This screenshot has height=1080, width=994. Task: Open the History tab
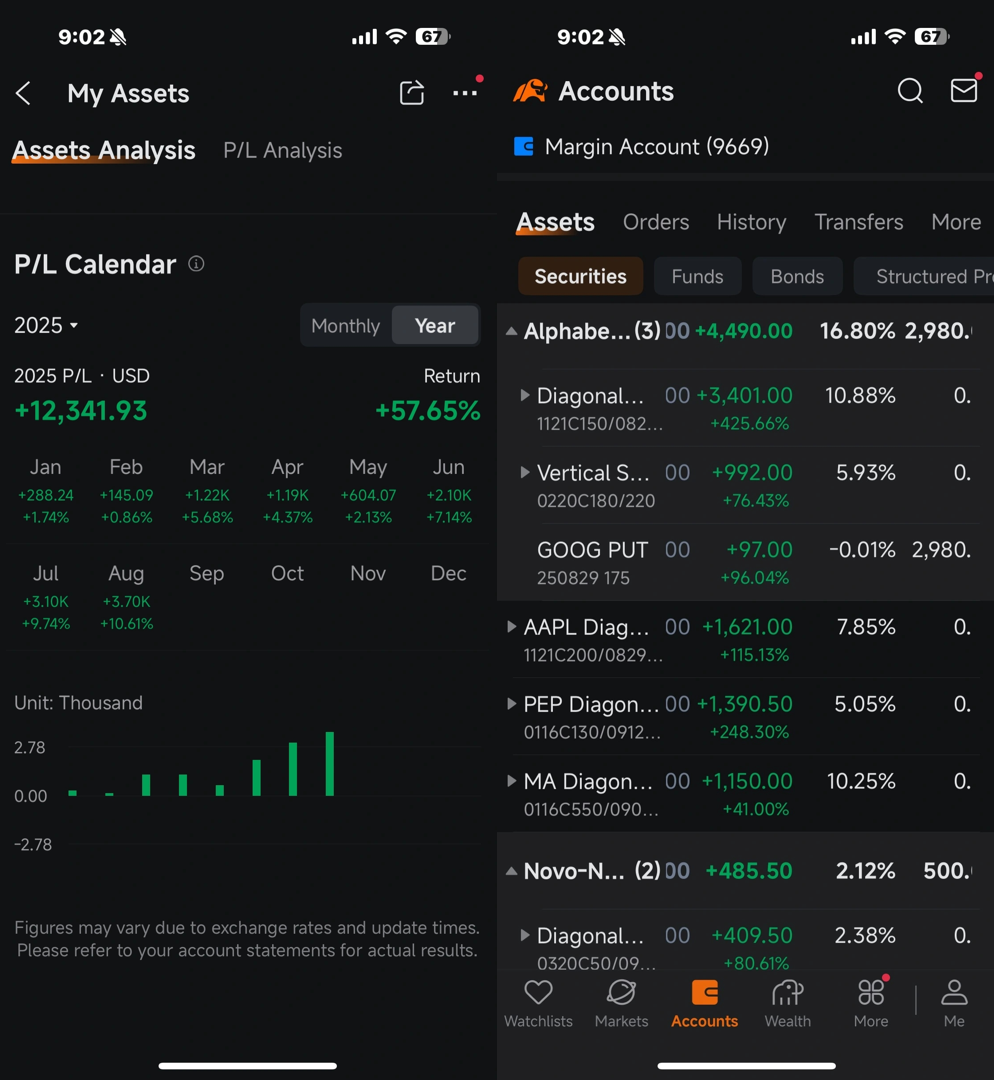point(752,222)
